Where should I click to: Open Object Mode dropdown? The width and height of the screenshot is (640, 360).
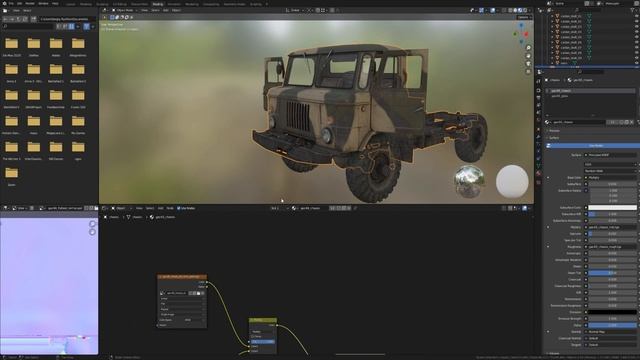point(125,10)
